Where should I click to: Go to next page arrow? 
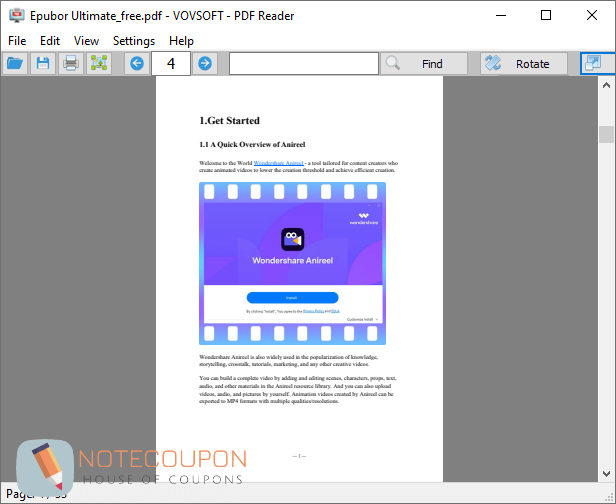(205, 63)
